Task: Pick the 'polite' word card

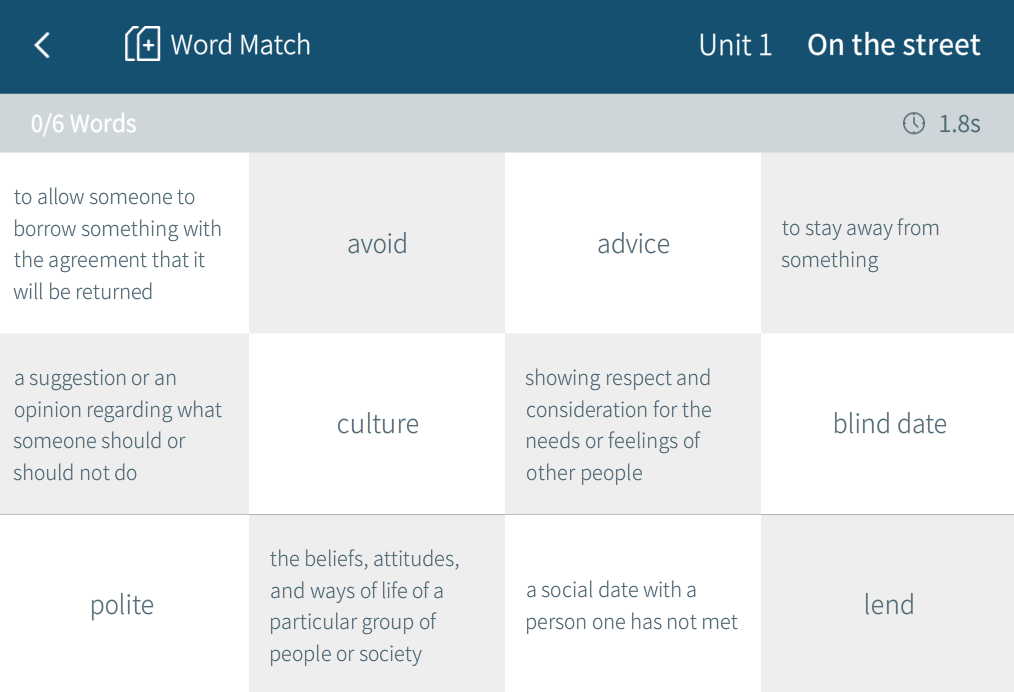Action: coord(122,605)
